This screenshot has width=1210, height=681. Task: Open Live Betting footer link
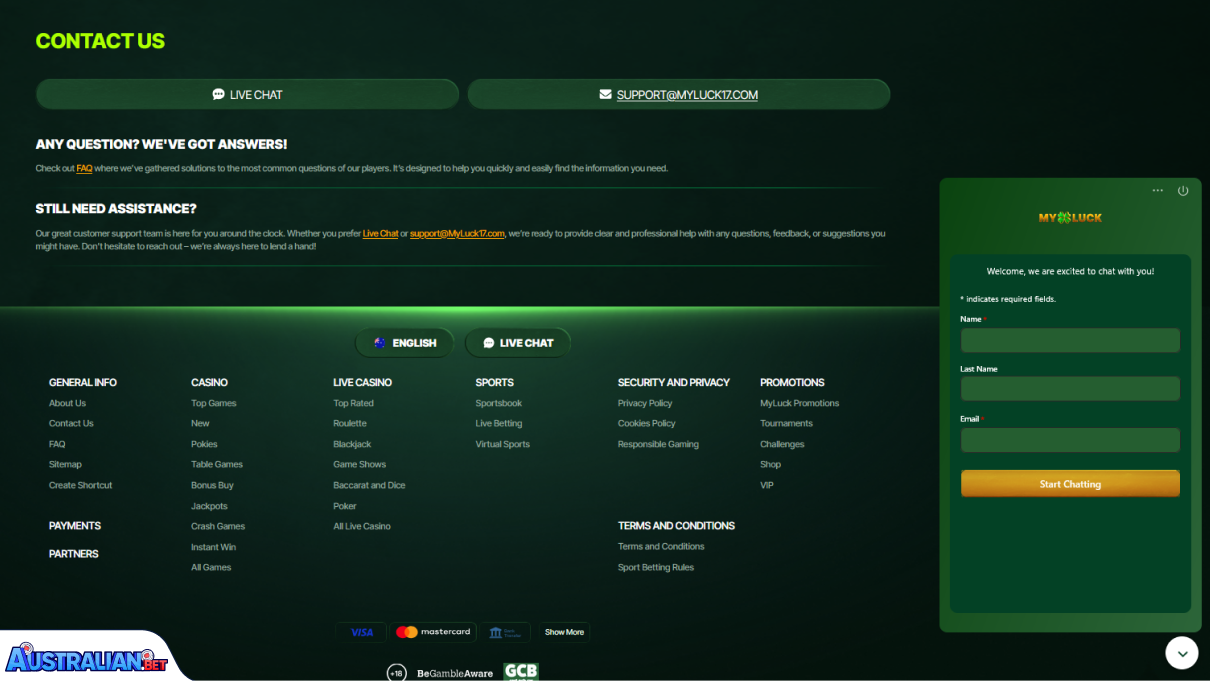[499, 423]
